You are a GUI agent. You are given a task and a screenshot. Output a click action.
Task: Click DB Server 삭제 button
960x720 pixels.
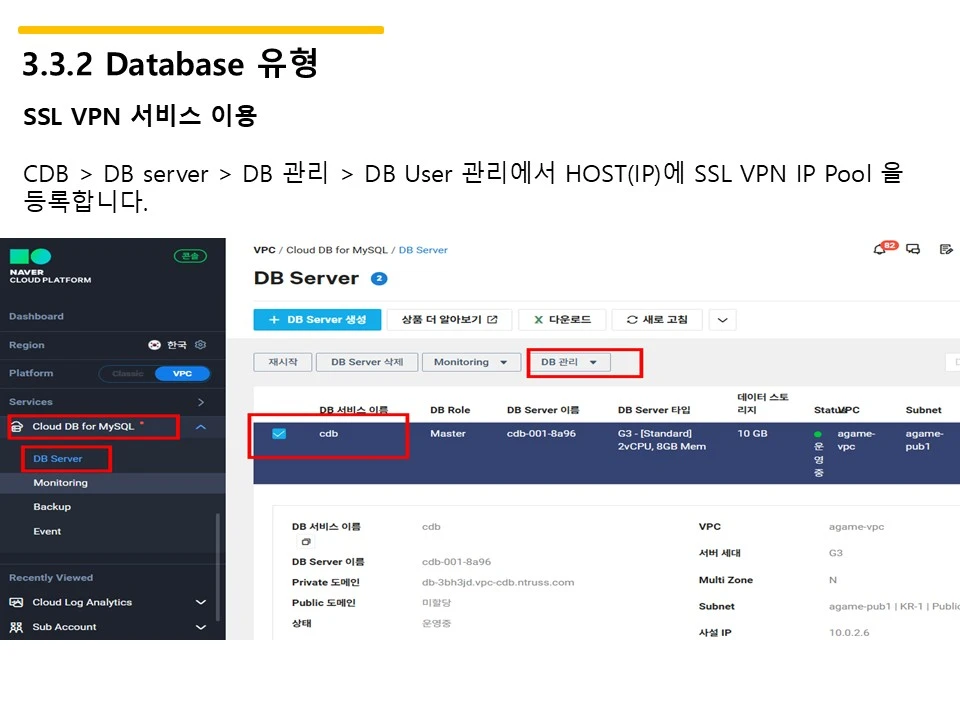367,362
